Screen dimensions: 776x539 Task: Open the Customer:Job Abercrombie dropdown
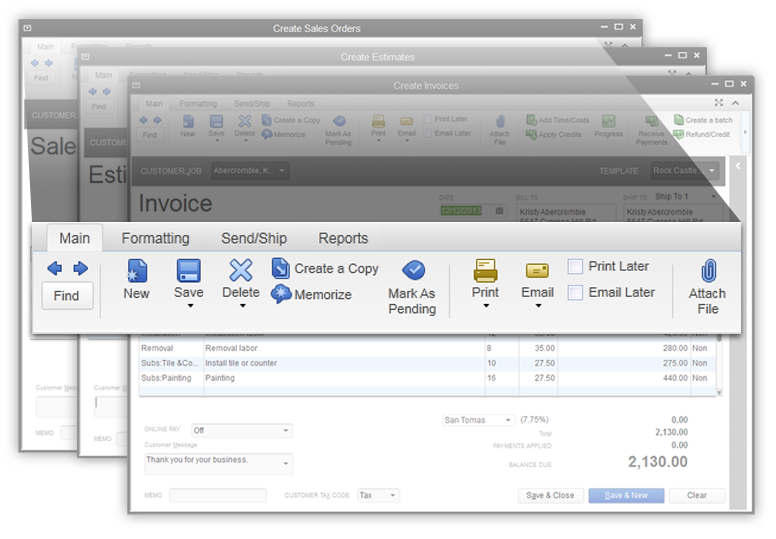[x=250, y=171]
